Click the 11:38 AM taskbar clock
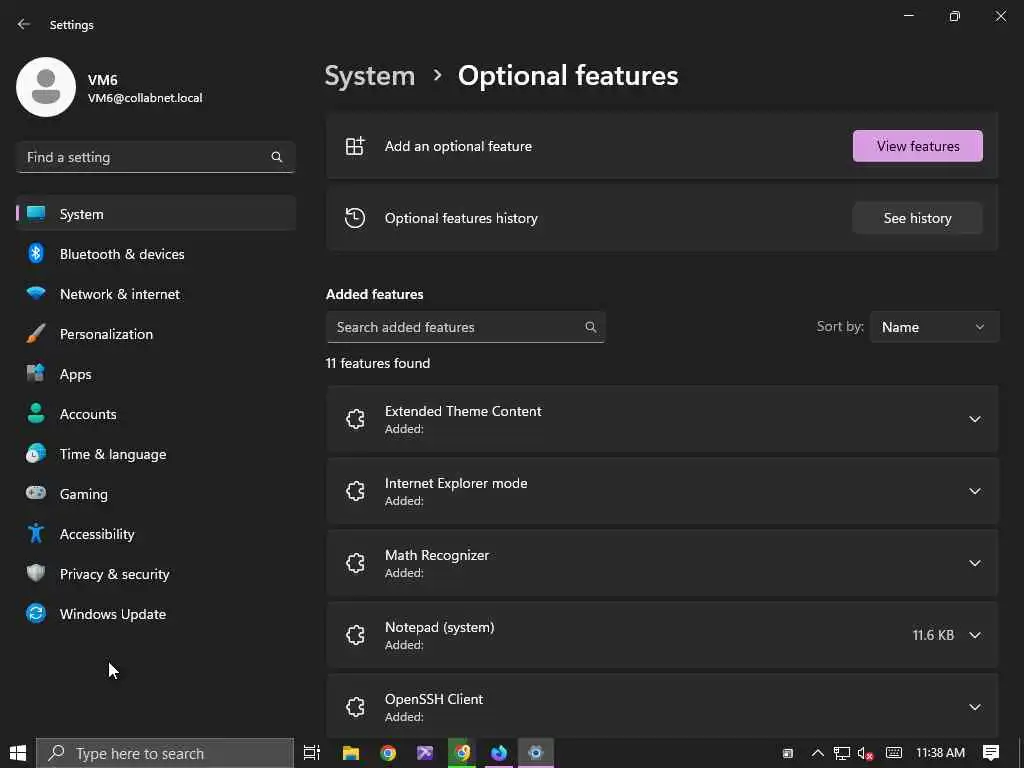 coord(940,753)
